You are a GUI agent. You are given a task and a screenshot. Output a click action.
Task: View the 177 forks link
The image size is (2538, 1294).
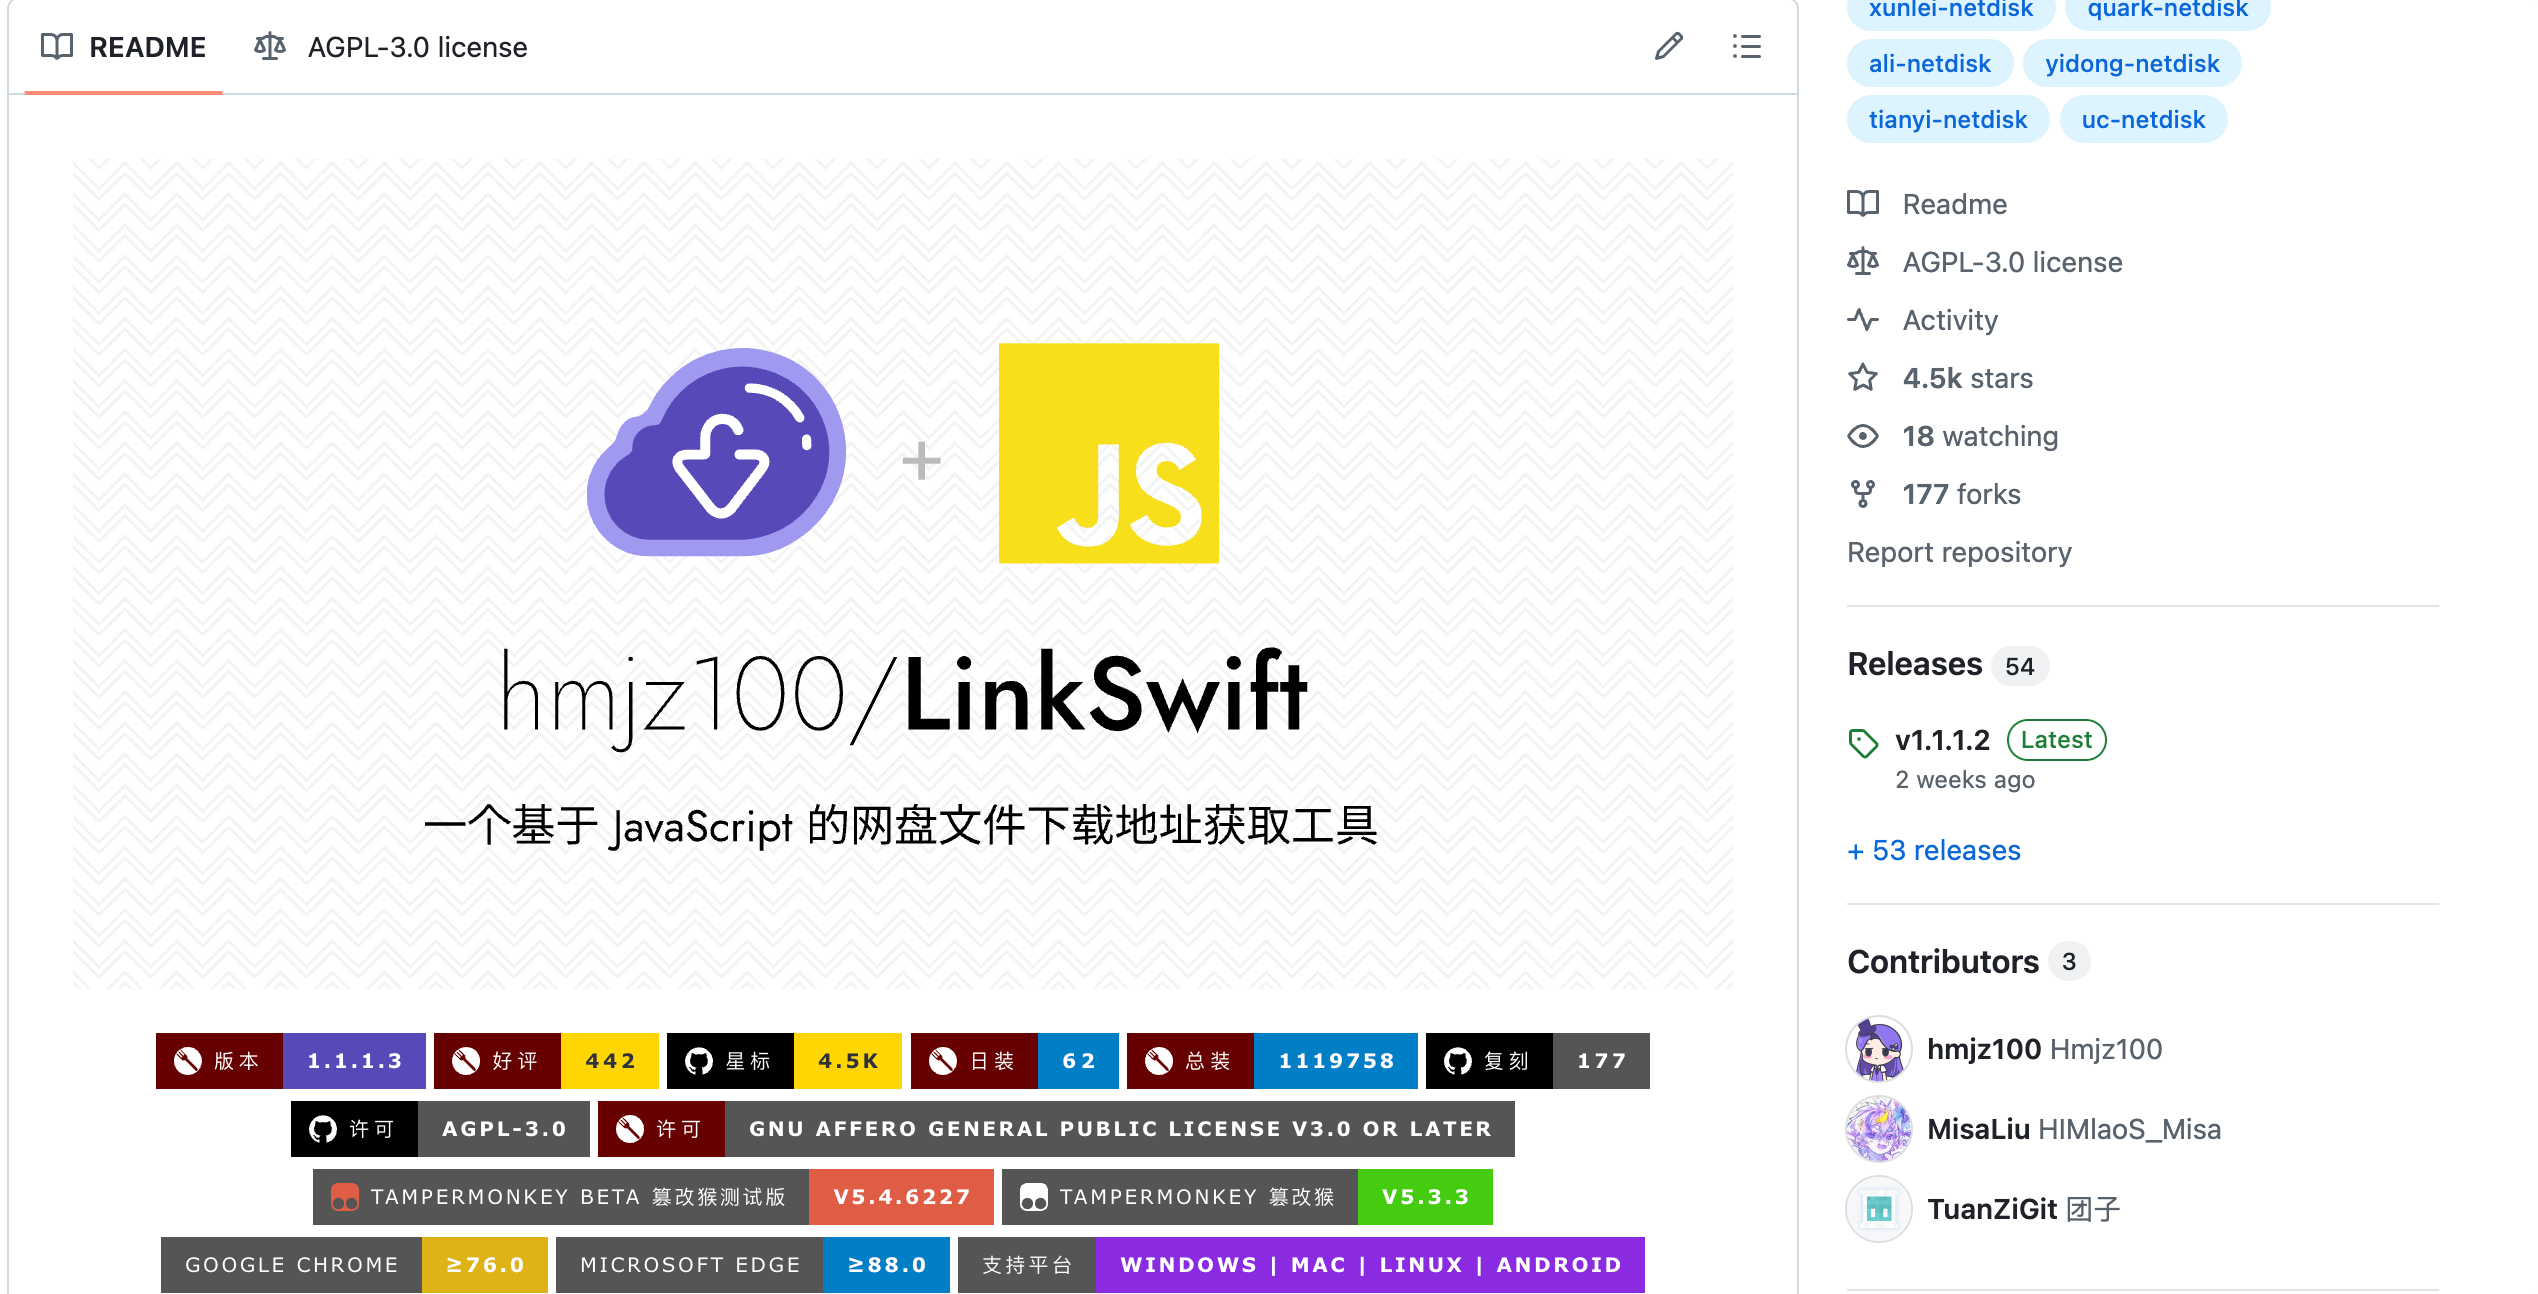(x=1961, y=494)
